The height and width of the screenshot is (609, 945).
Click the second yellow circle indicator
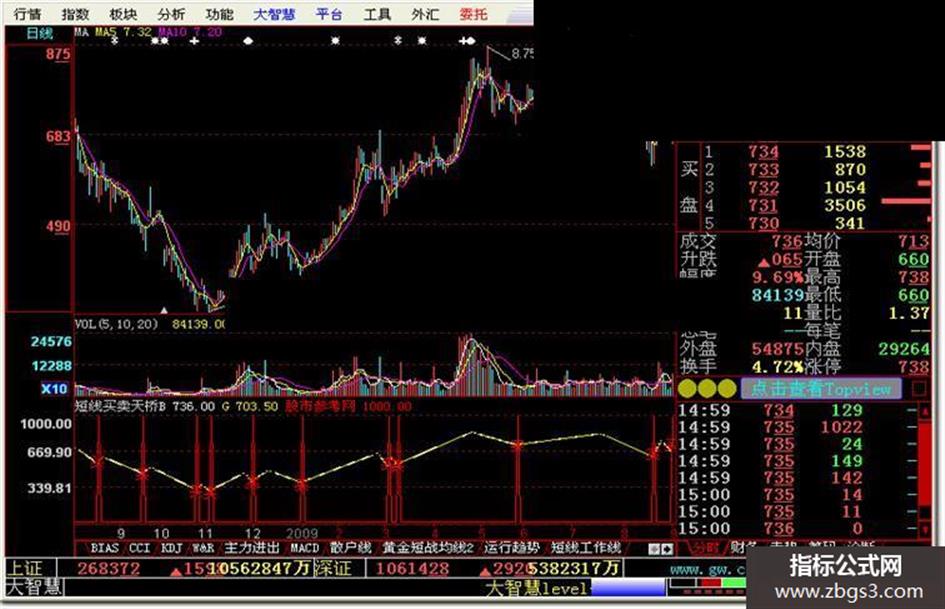click(708, 388)
